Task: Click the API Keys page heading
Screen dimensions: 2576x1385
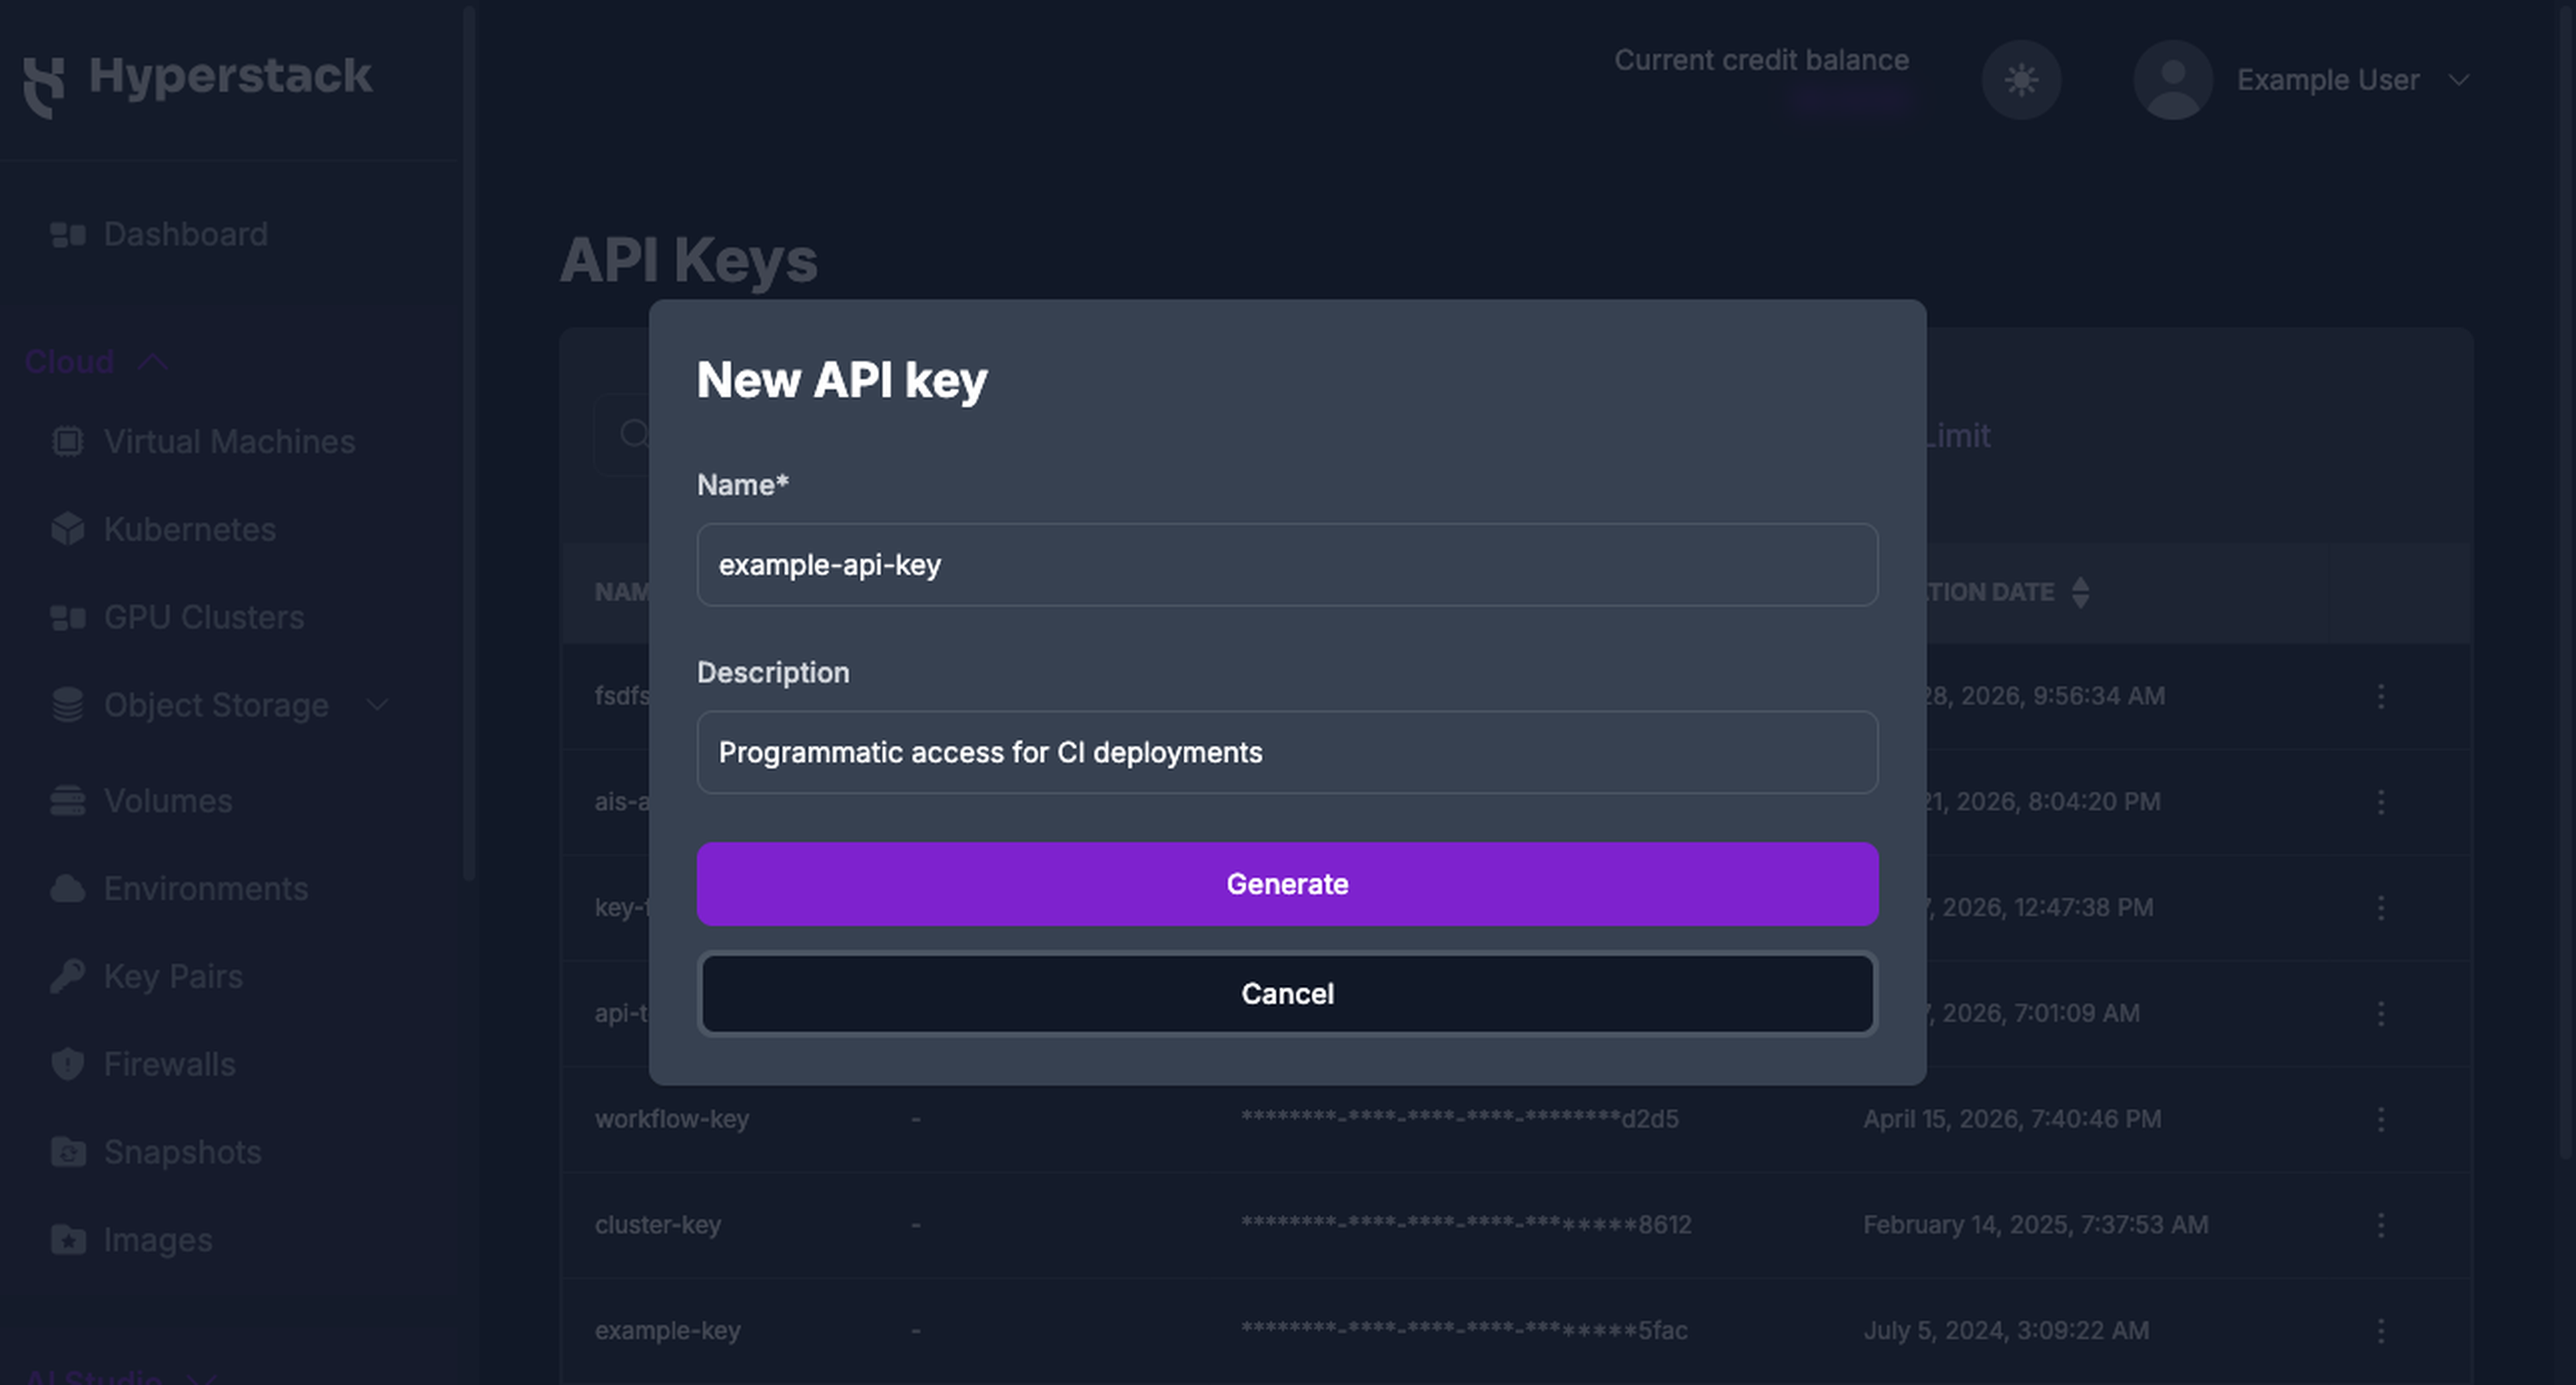Action: tap(688, 260)
